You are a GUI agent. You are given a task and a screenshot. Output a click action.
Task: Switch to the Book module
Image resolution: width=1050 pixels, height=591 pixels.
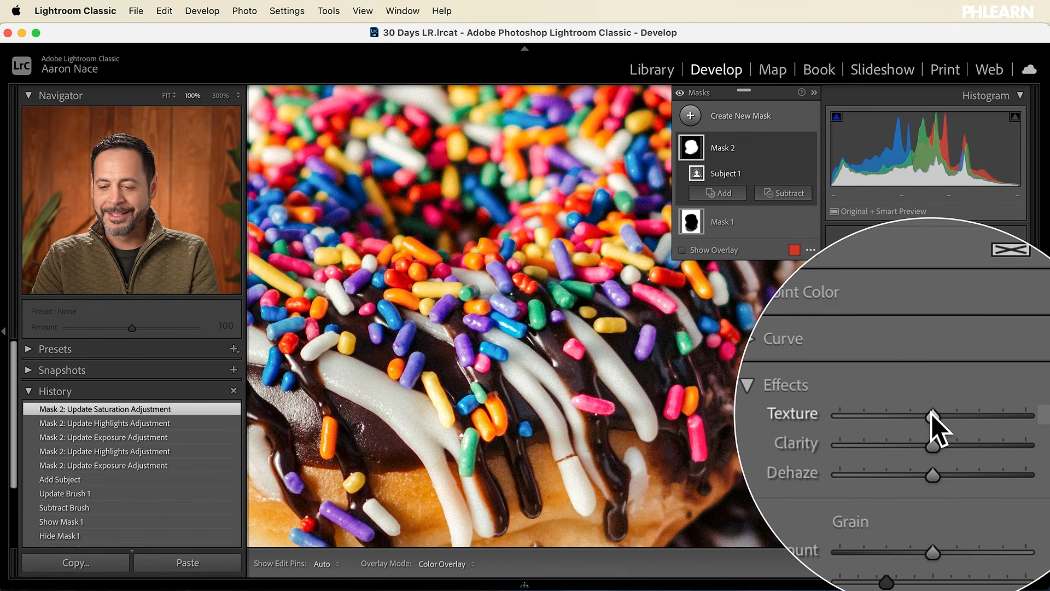pyautogui.click(x=818, y=70)
